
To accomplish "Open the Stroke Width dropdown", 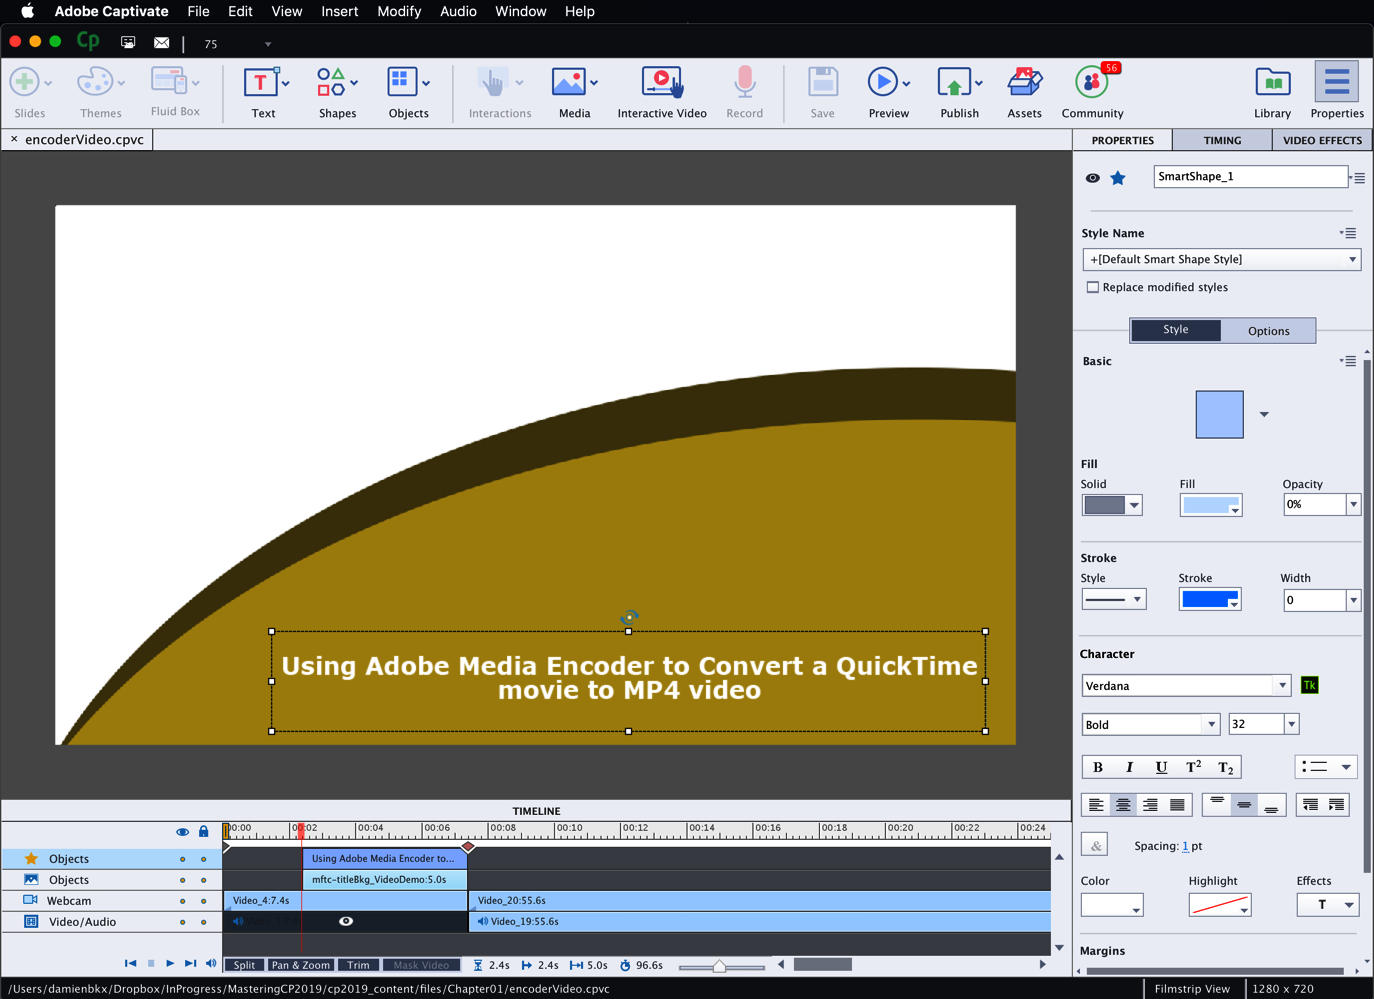I will [1353, 600].
